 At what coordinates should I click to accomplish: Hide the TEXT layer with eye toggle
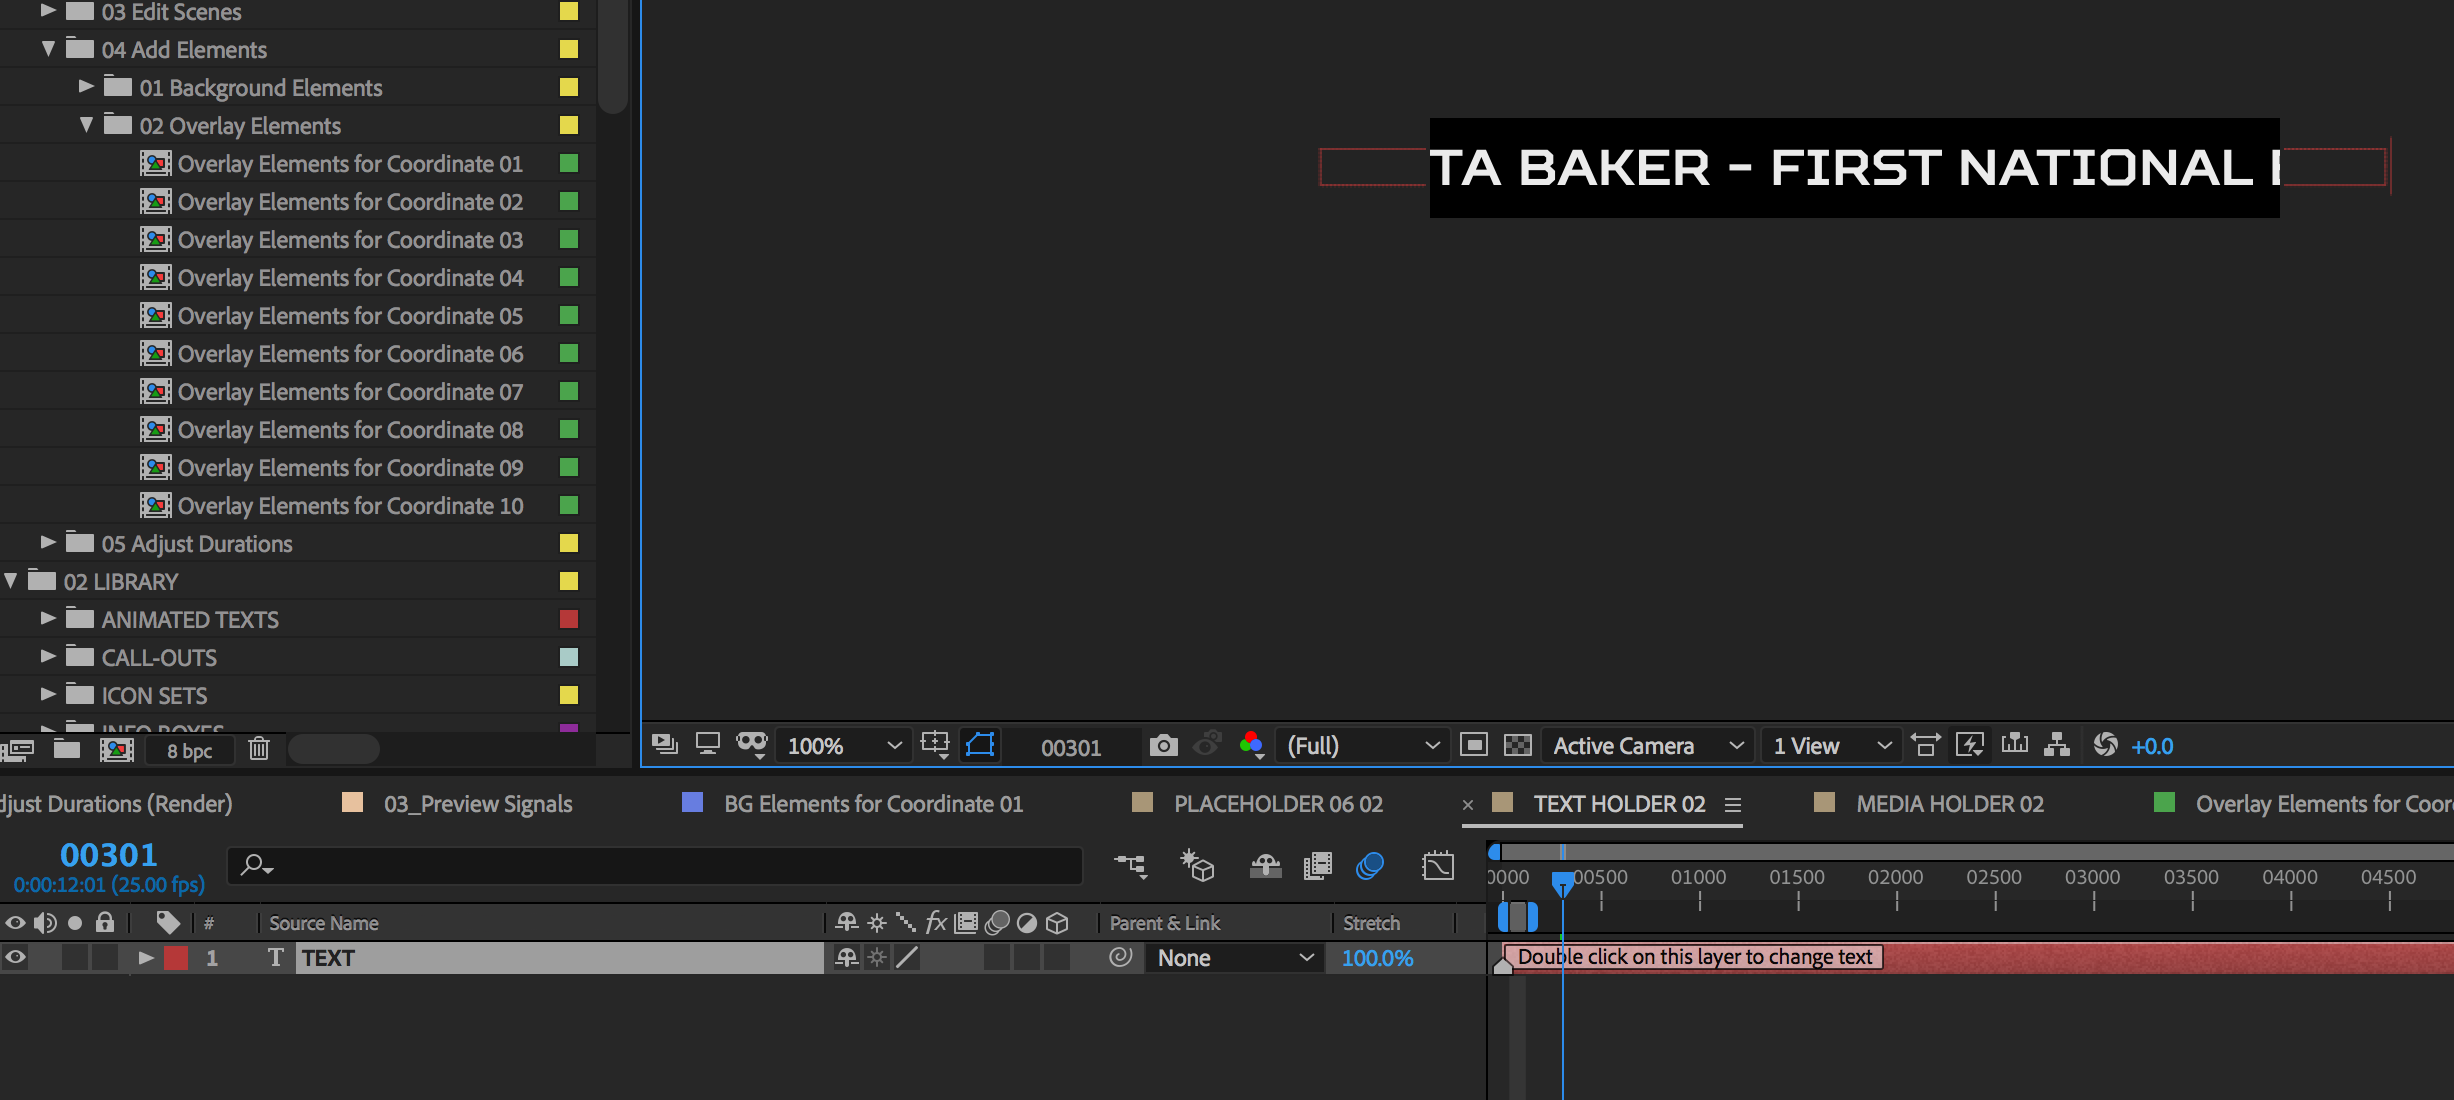point(15,958)
